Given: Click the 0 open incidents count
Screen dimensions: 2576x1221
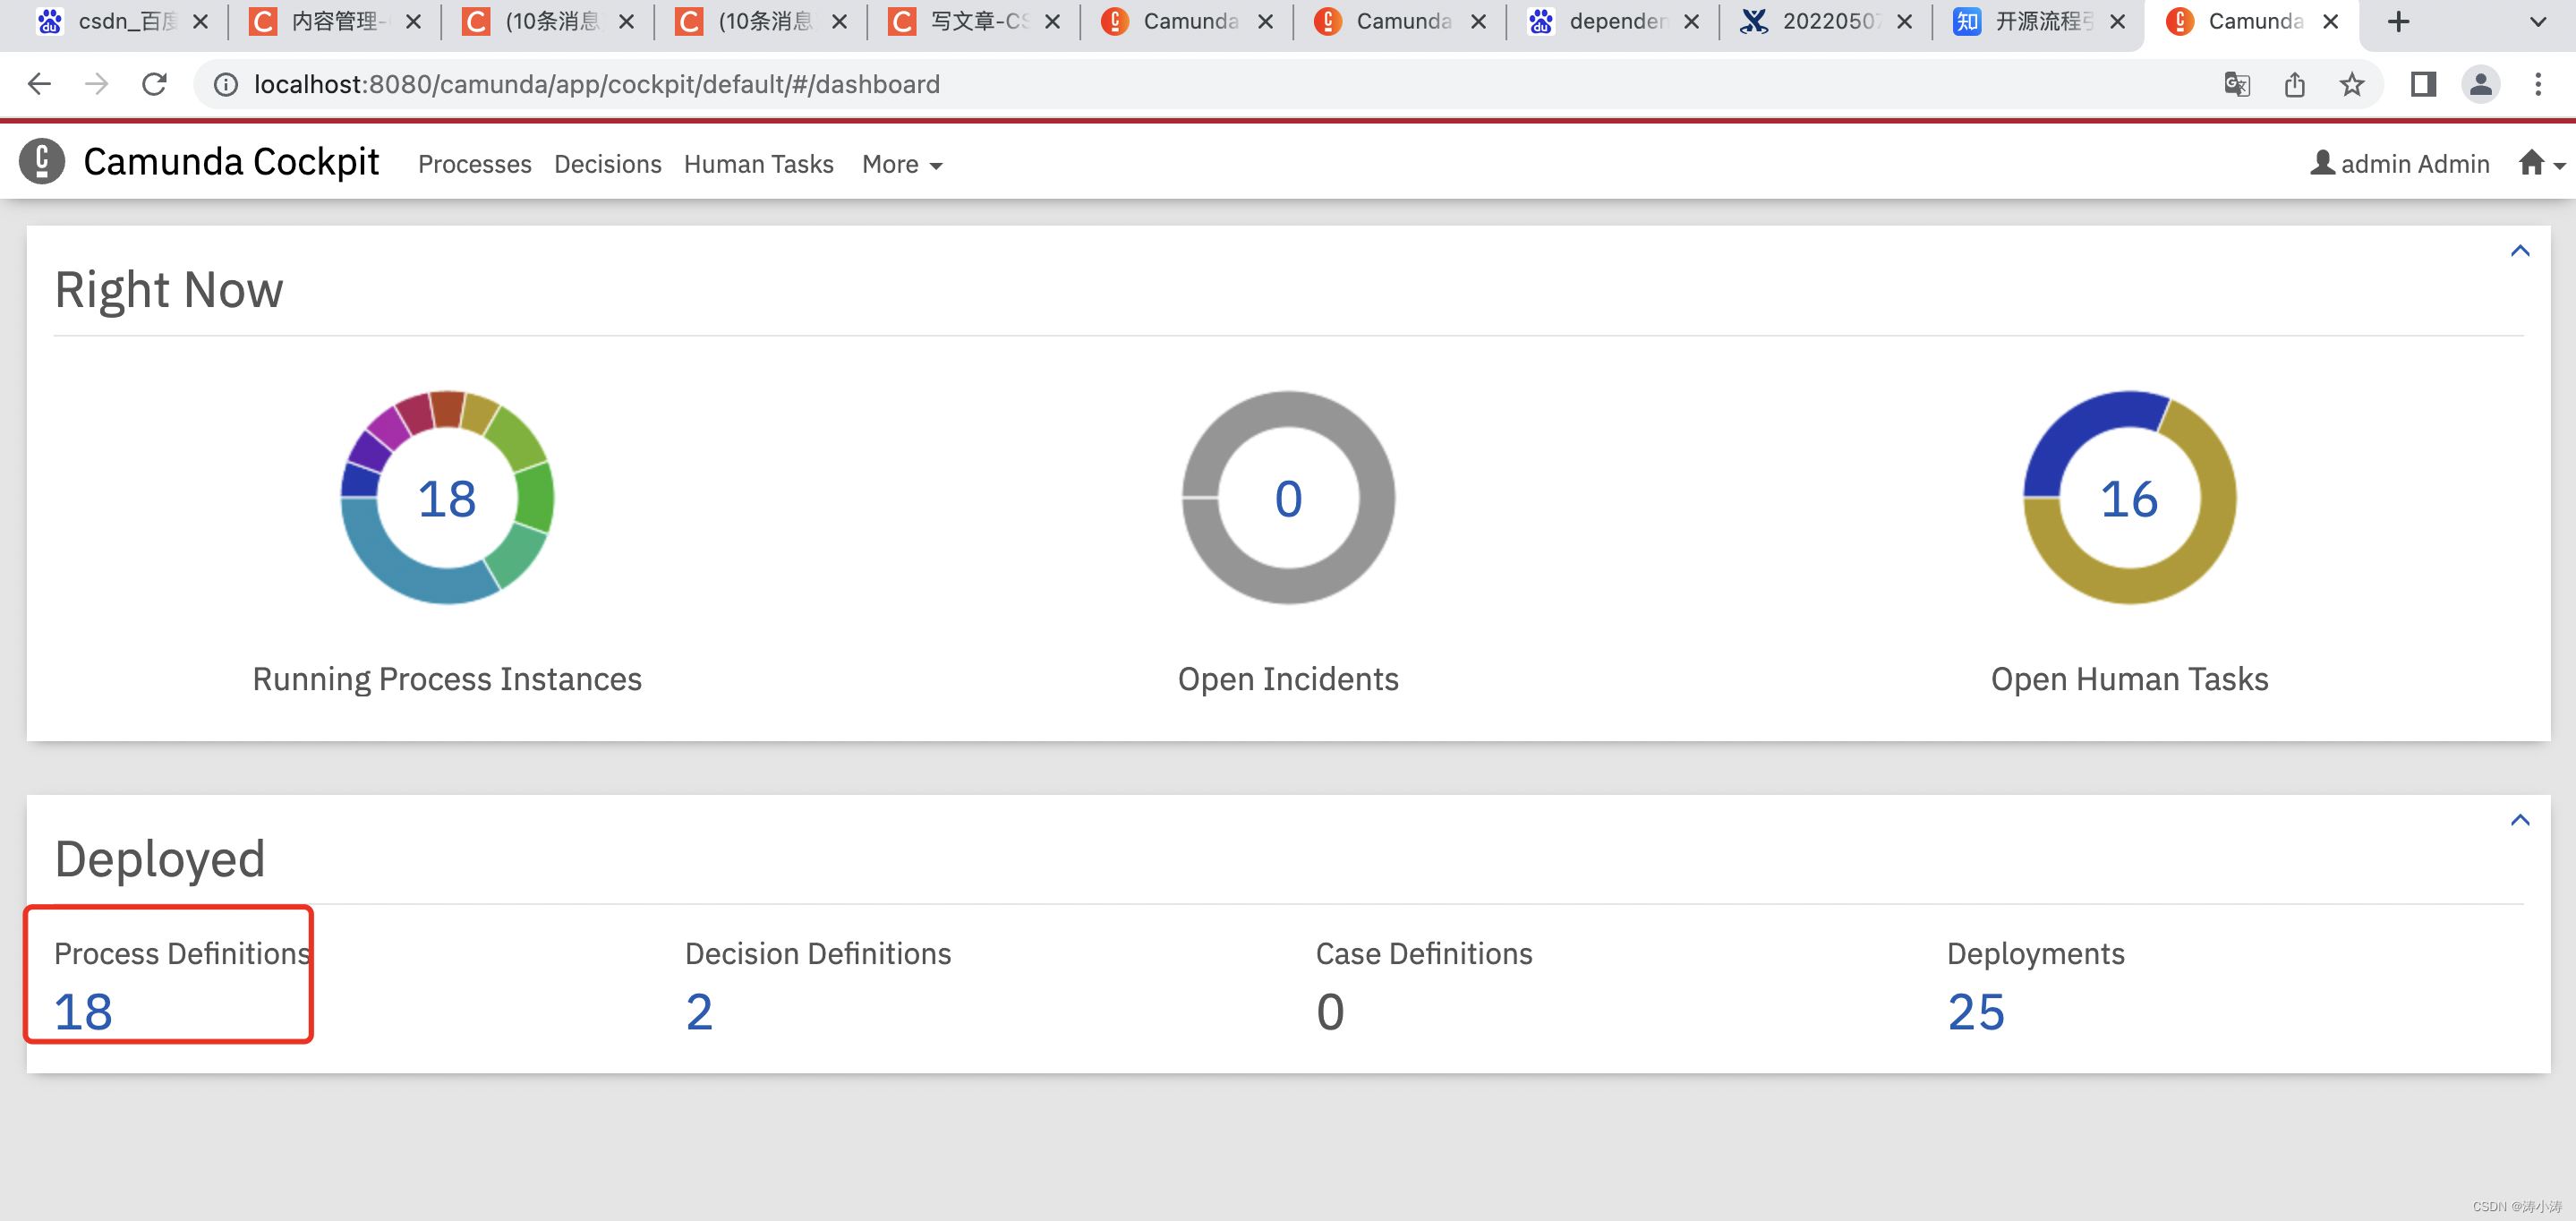Looking at the screenshot, I should (1288, 498).
